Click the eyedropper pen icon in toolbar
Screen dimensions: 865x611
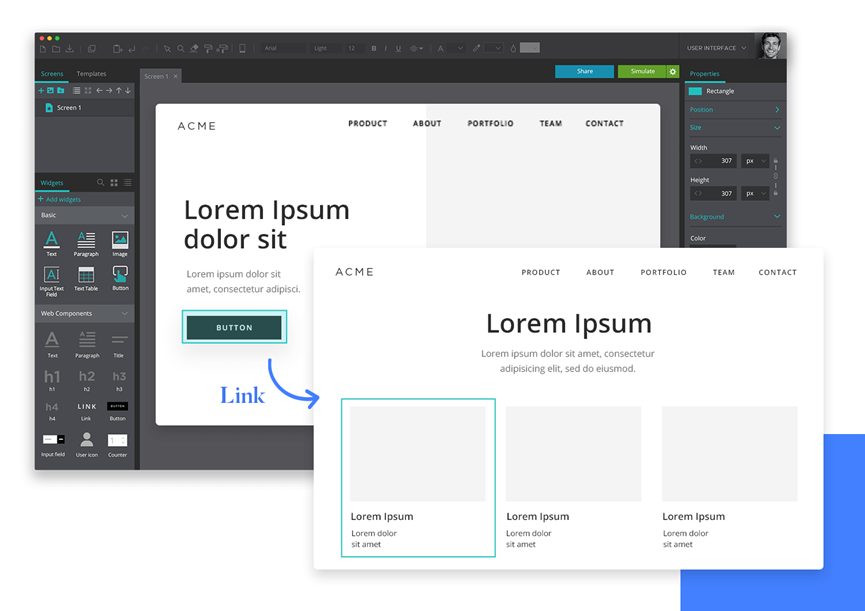tap(477, 48)
